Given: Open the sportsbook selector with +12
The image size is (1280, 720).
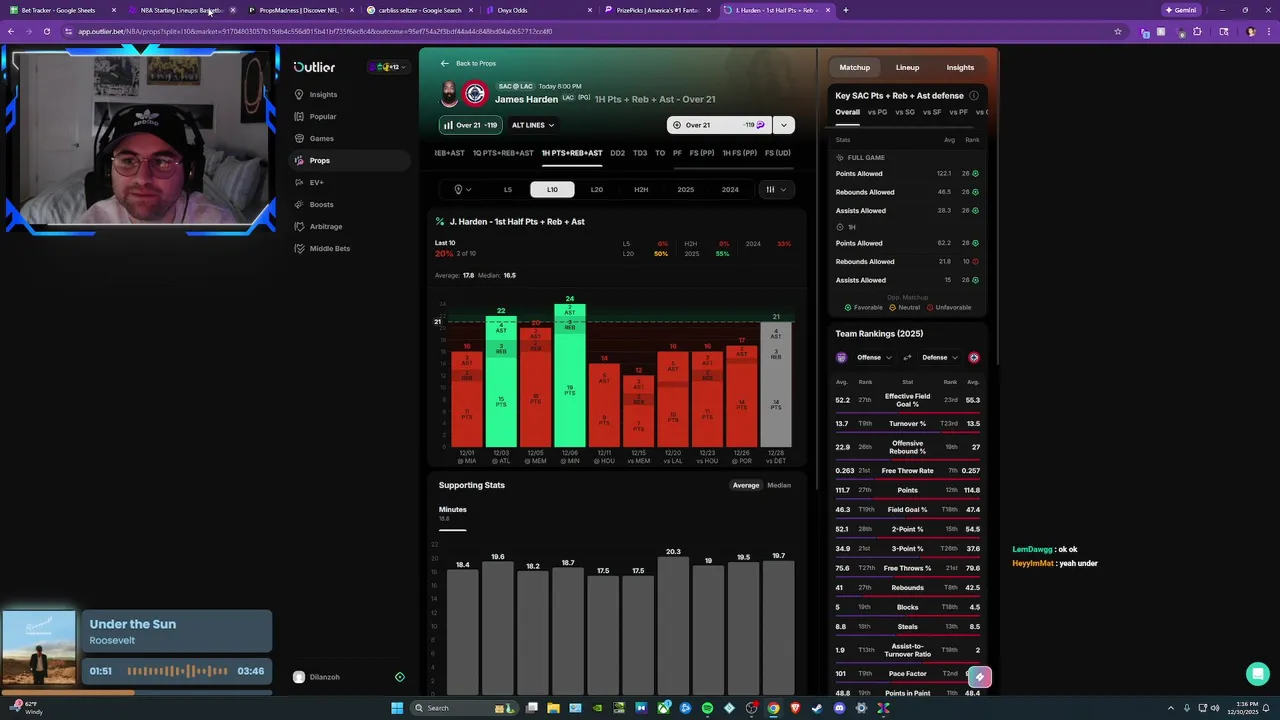Looking at the screenshot, I should [x=386, y=67].
